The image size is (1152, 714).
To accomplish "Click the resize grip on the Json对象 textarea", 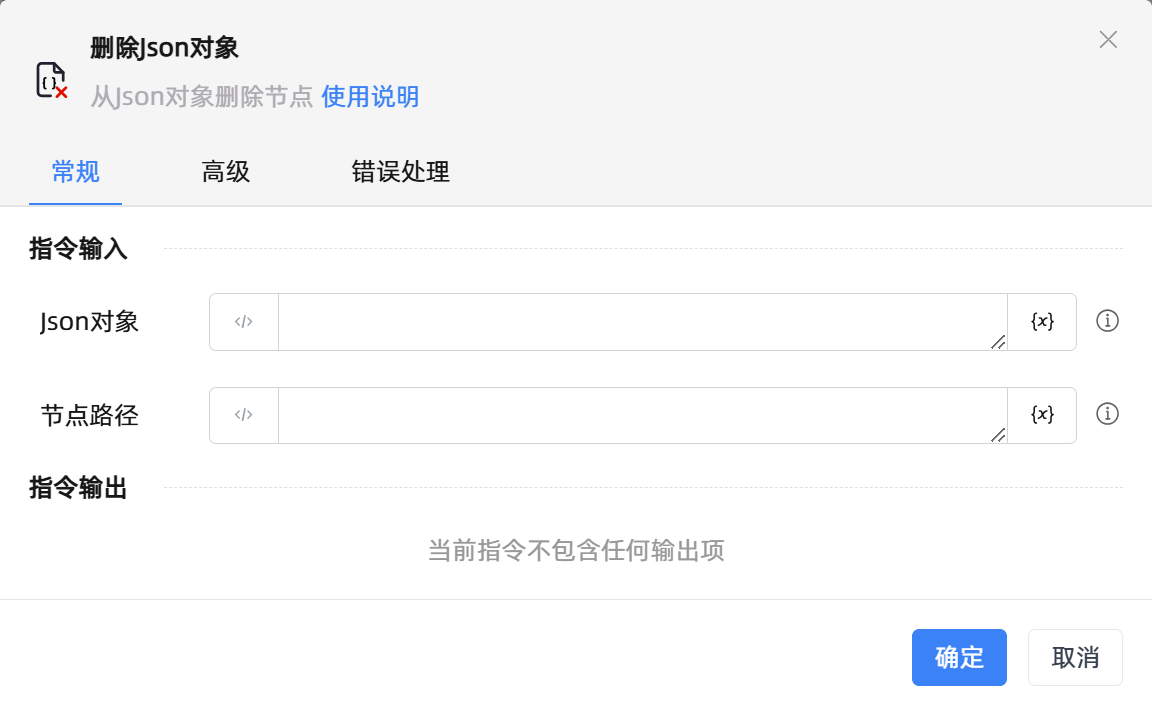I will point(997,344).
